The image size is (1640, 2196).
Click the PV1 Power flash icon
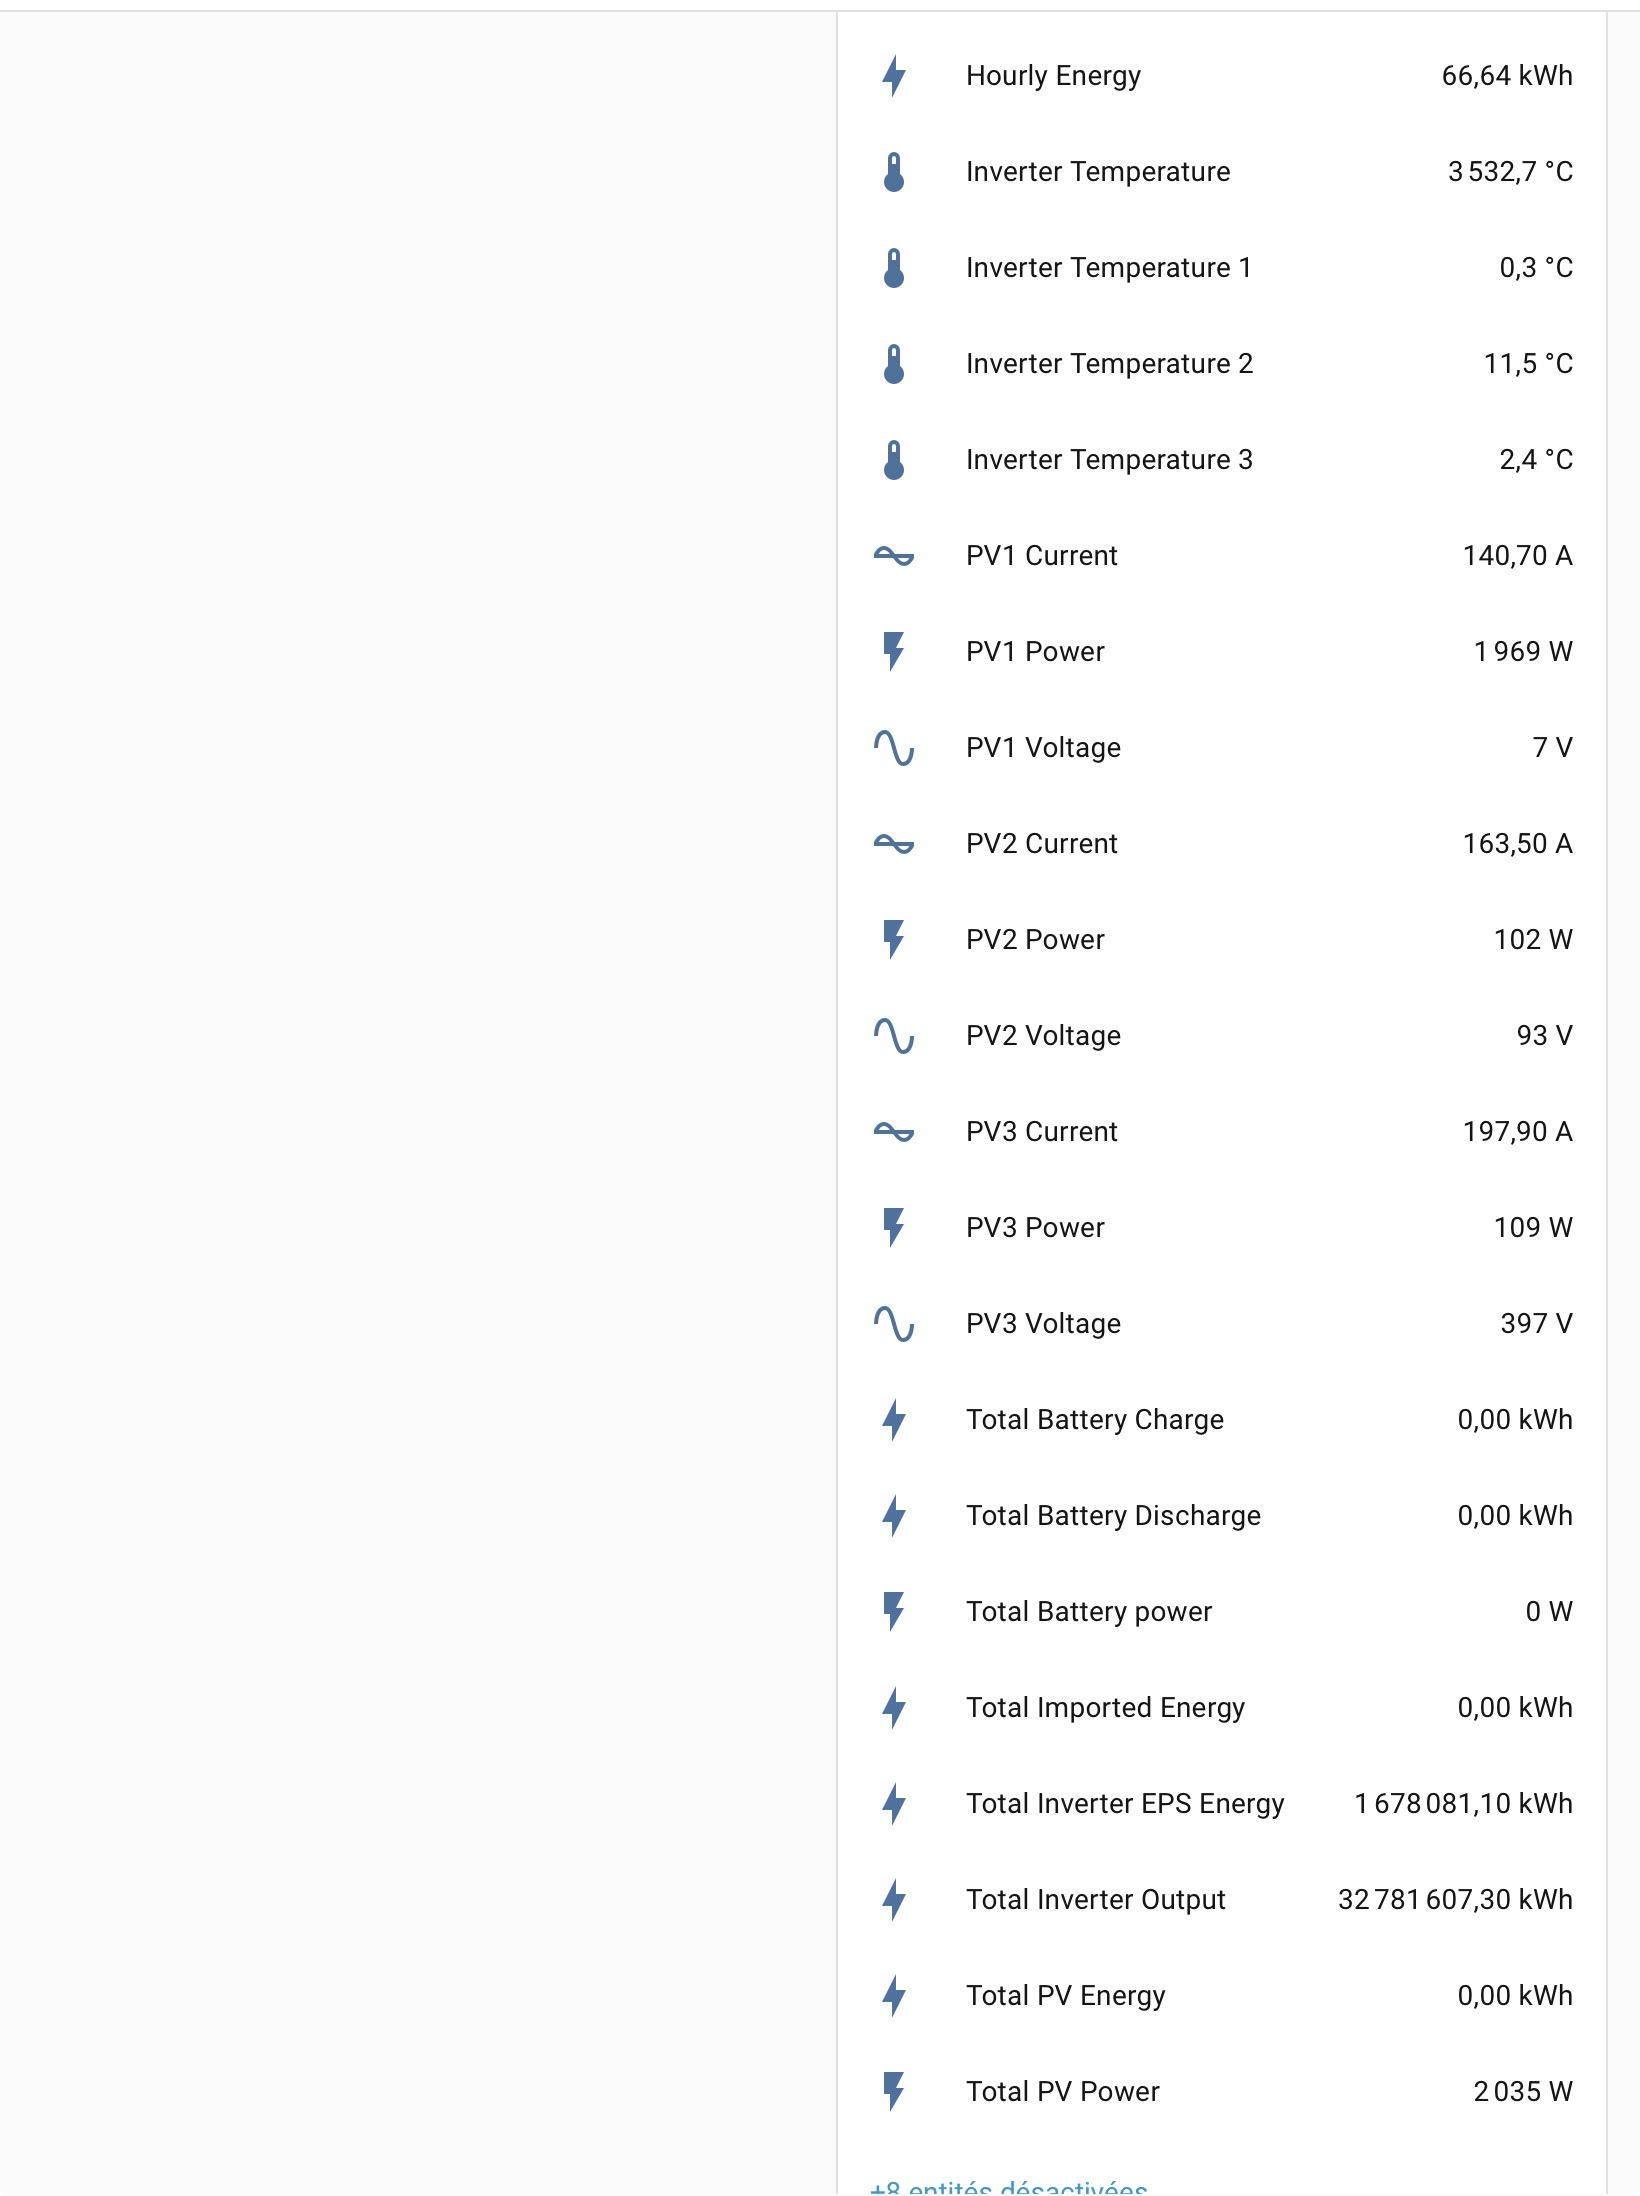tap(894, 652)
